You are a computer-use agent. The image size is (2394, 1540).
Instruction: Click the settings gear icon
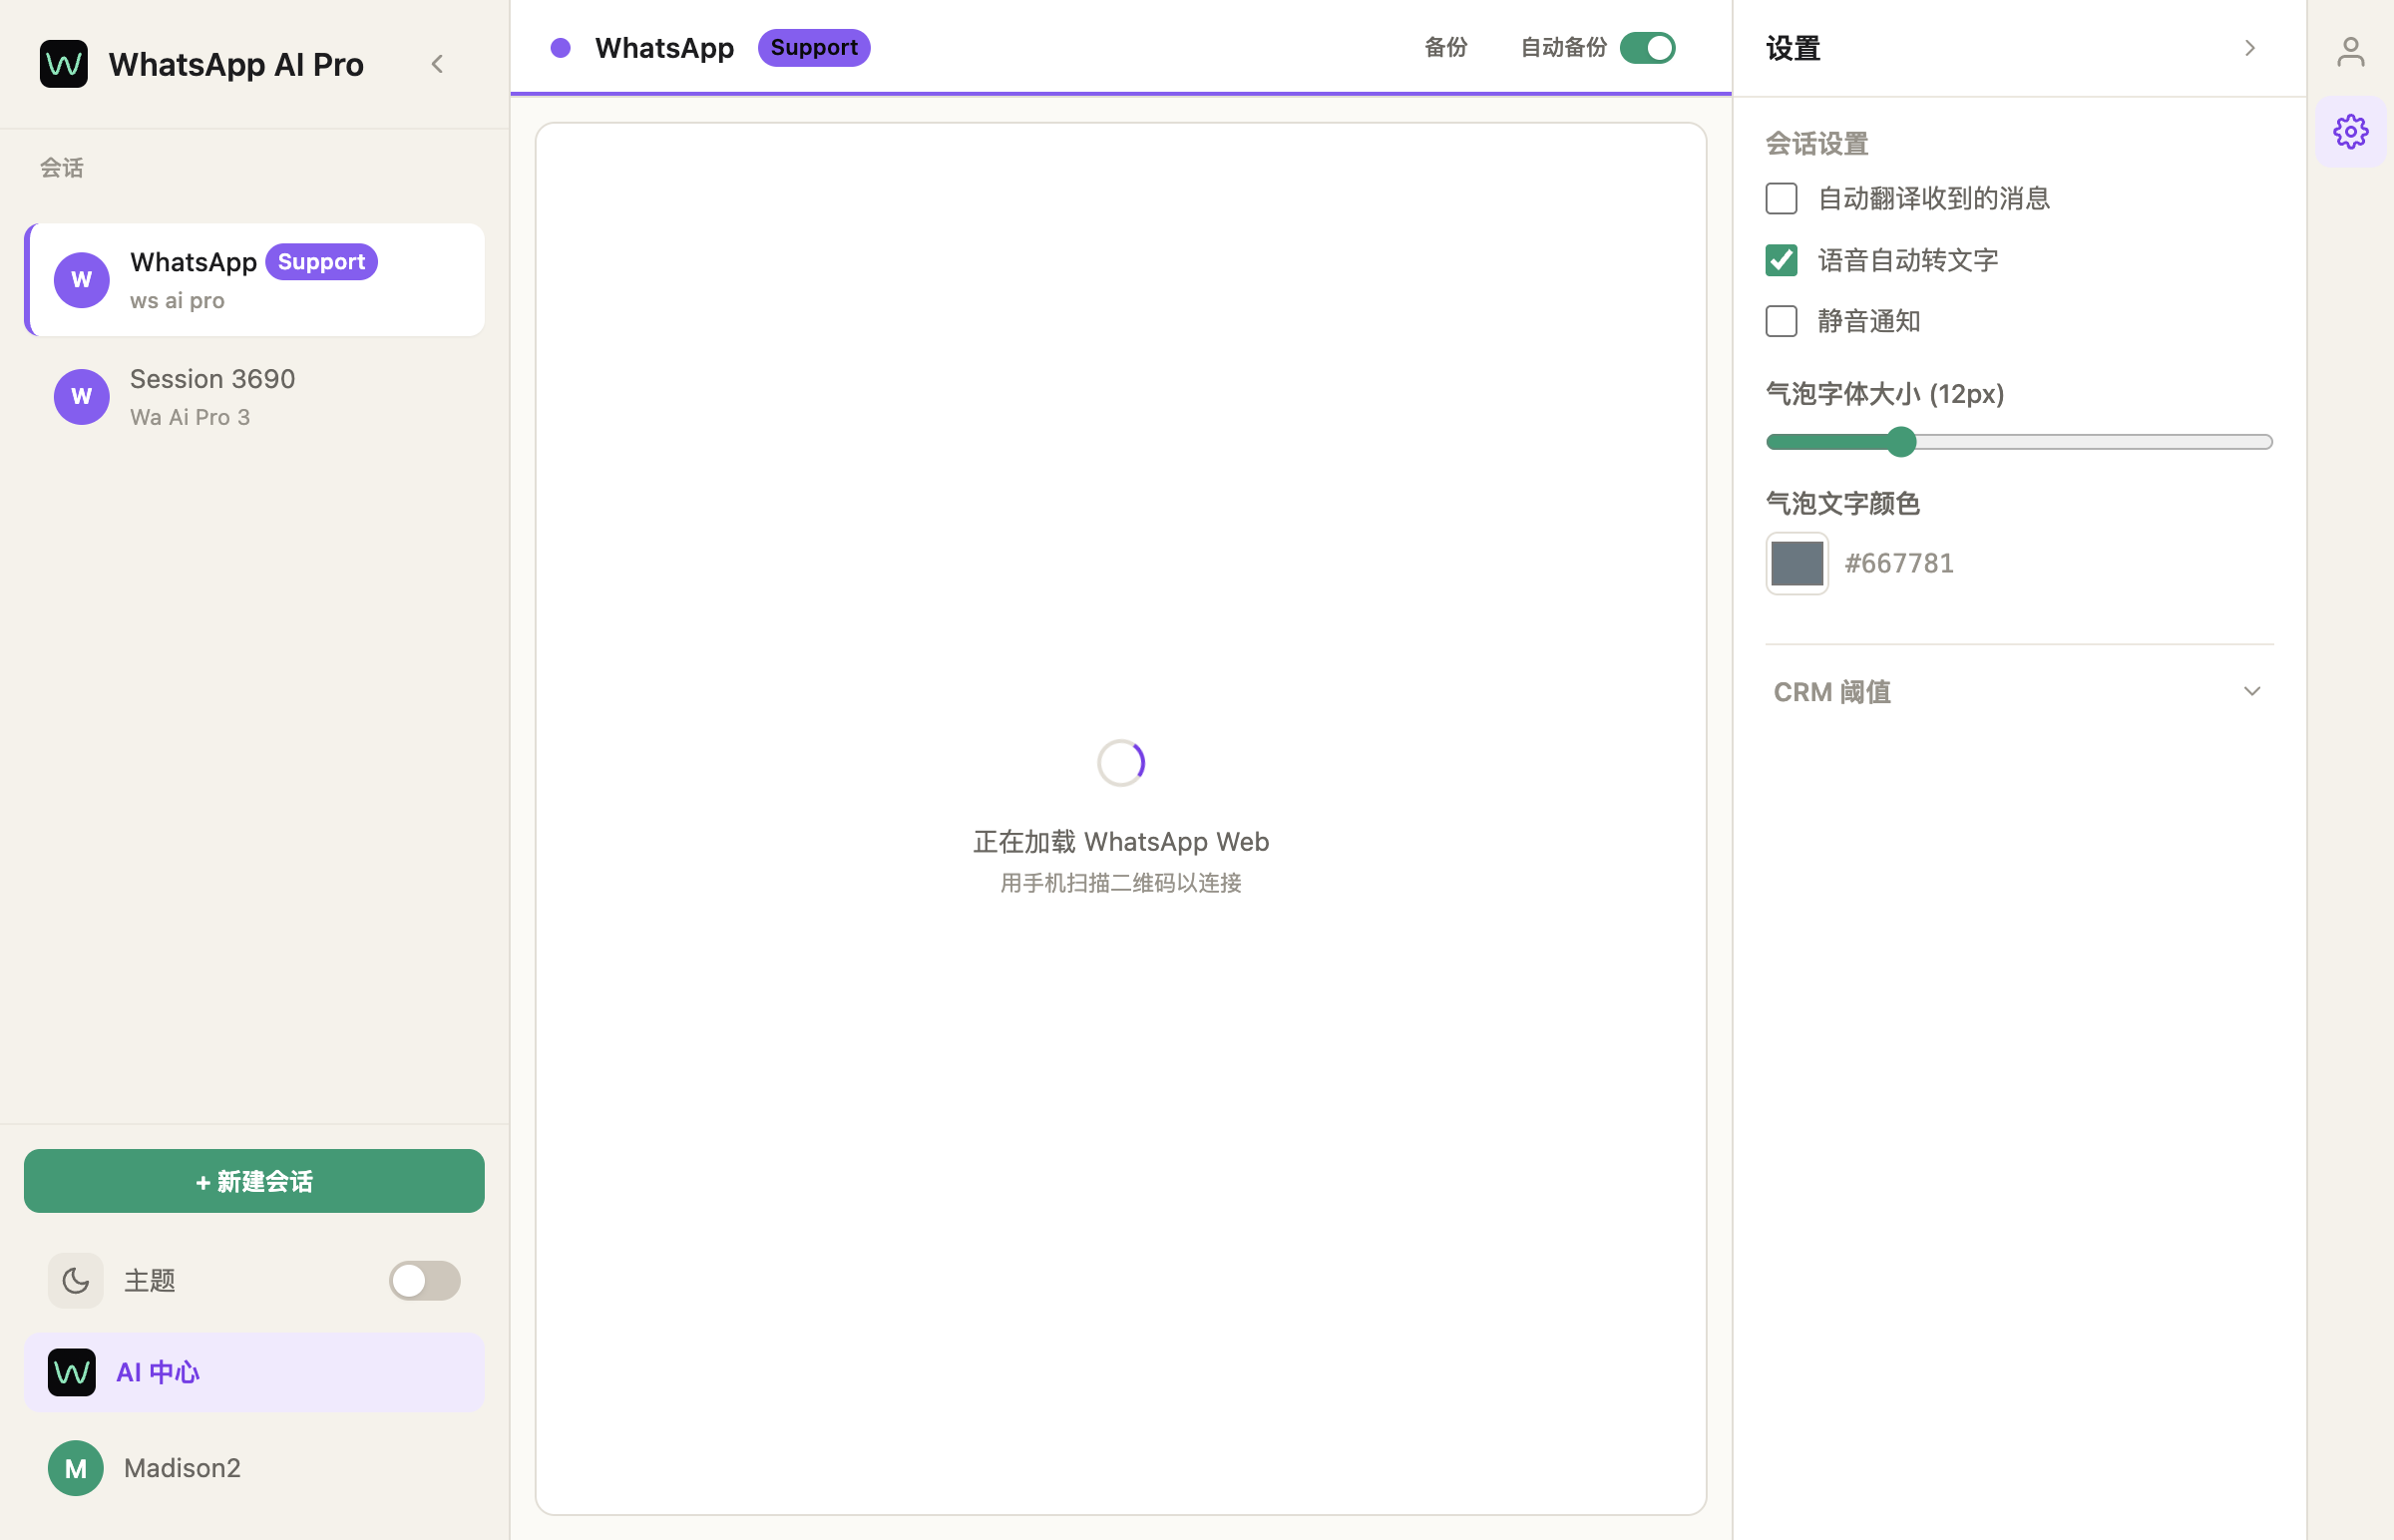click(2351, 132)
